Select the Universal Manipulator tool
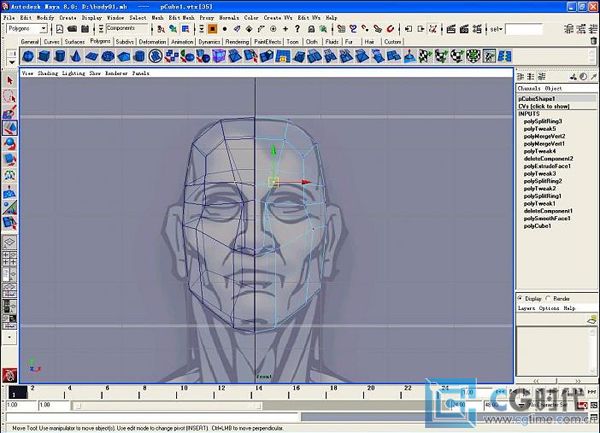This screenshot has height=433, width=600. coord(10,175)
